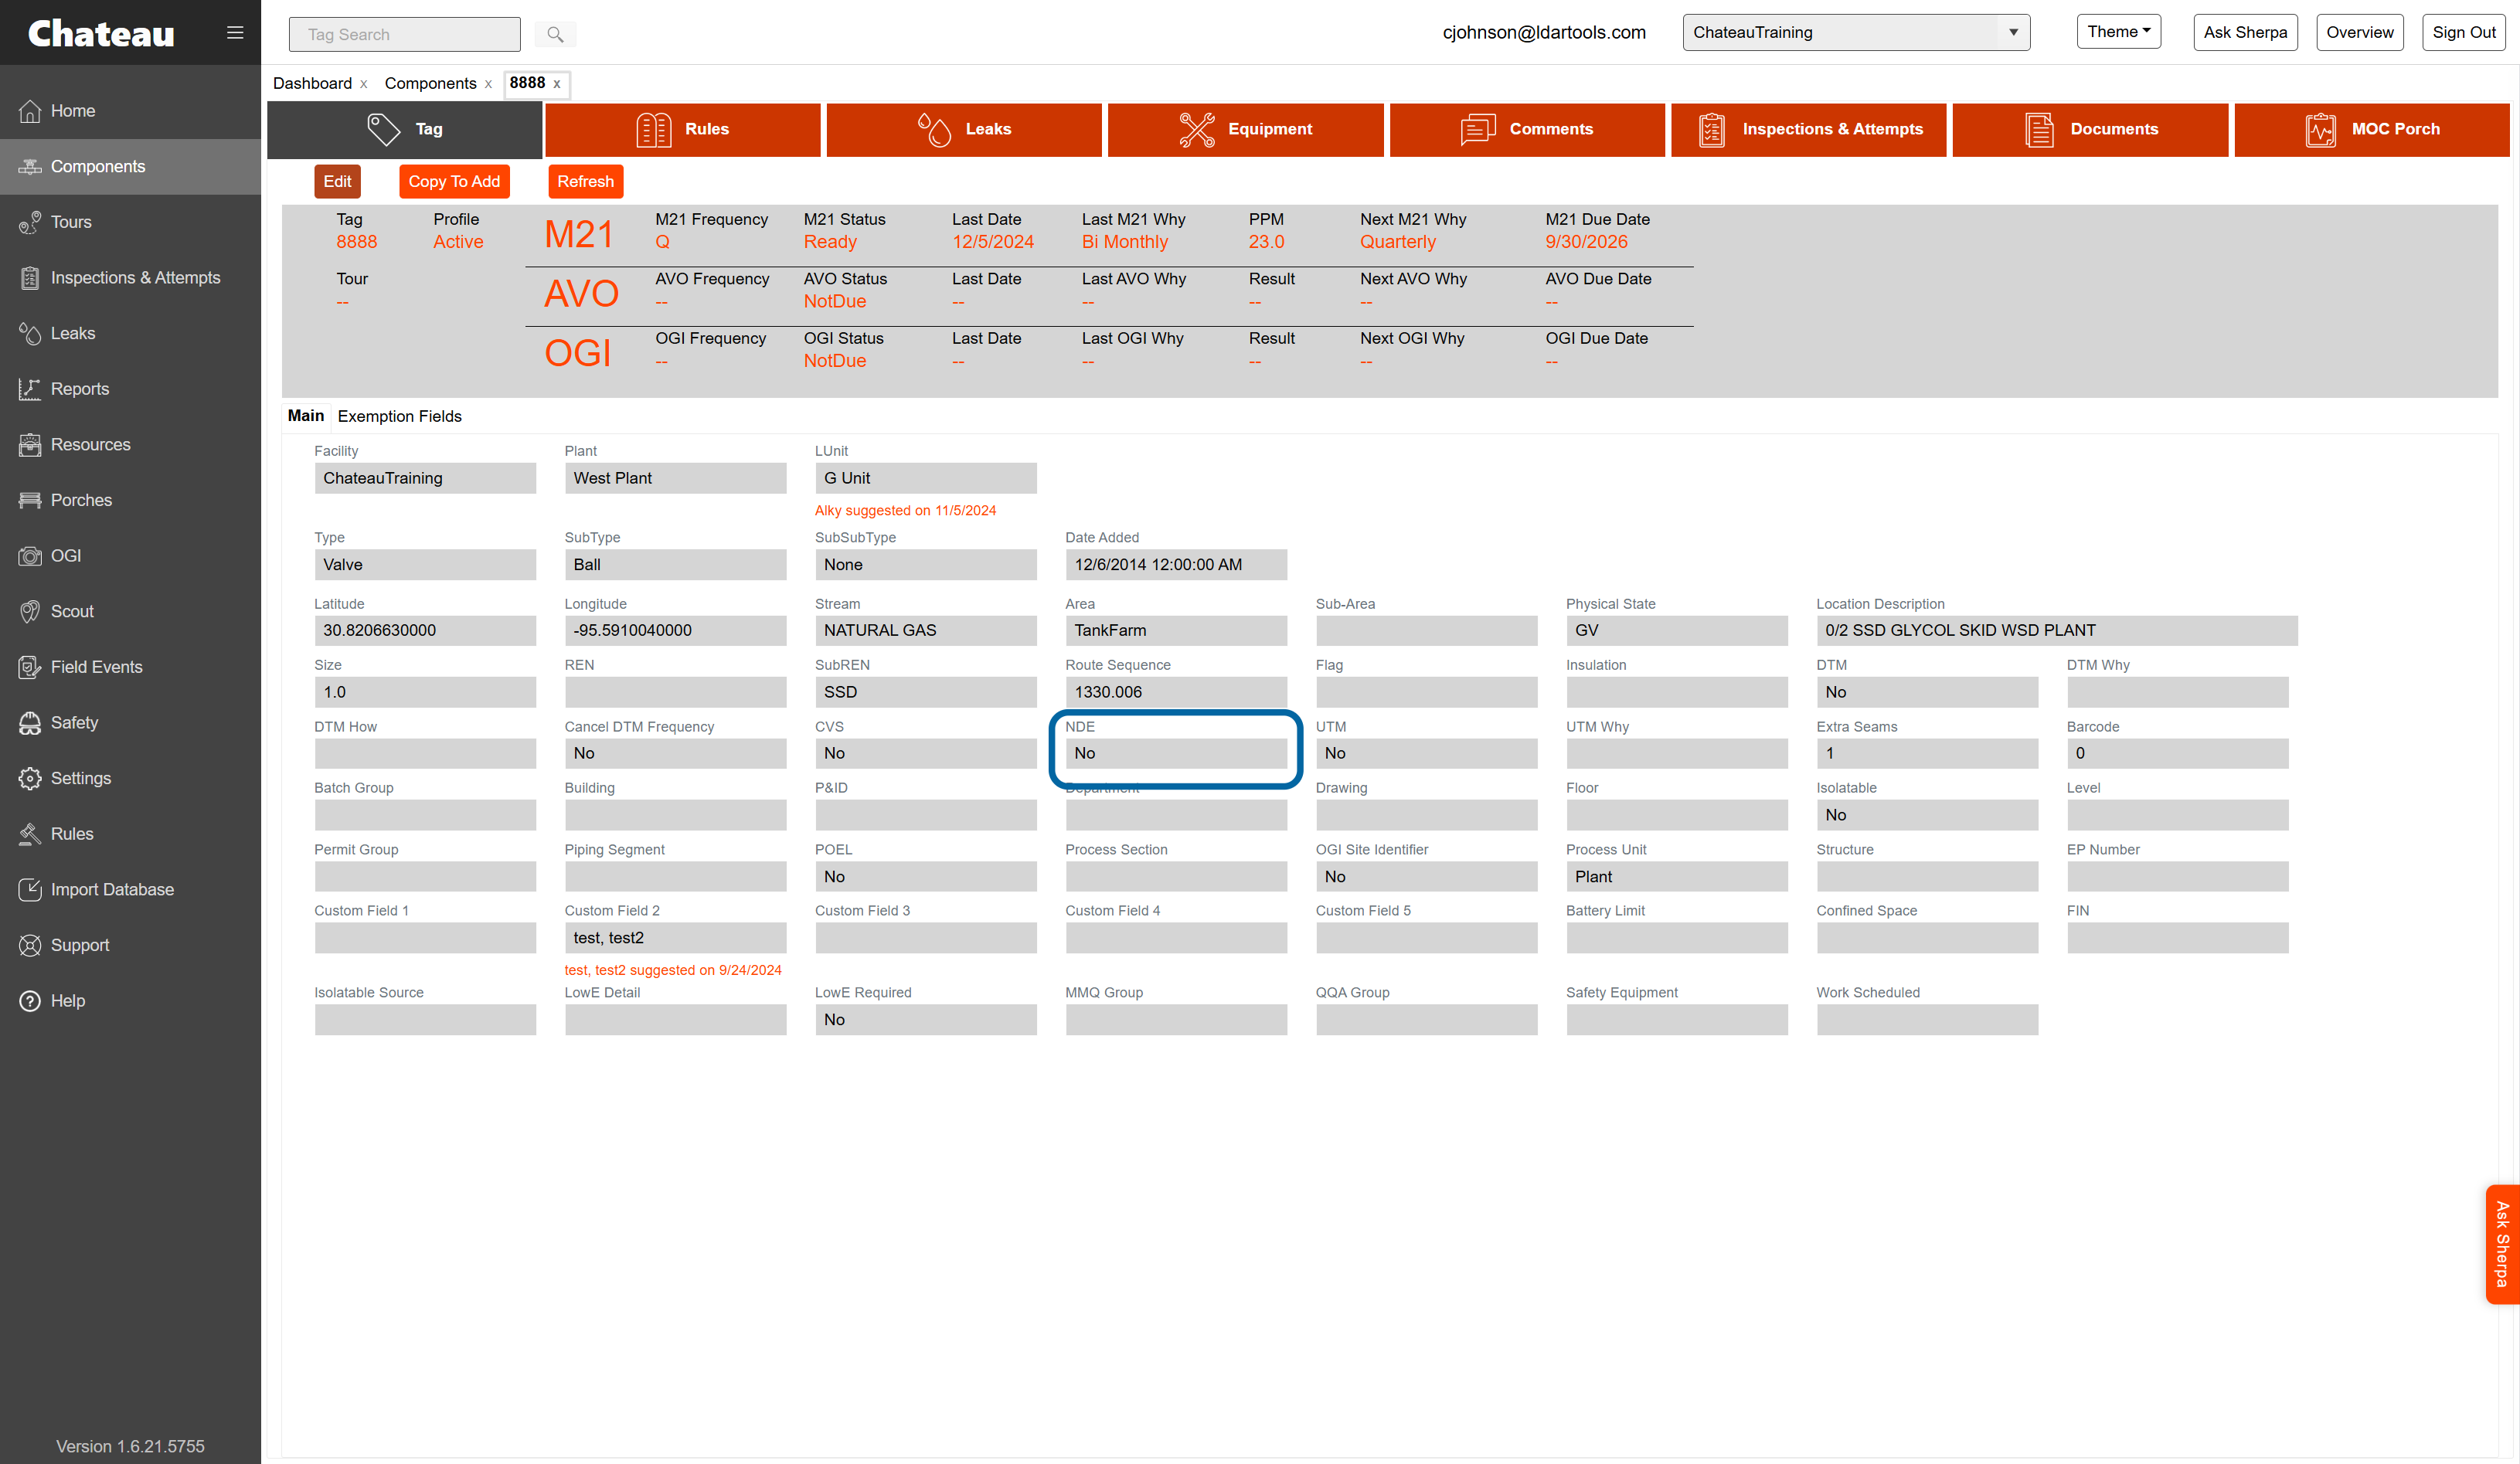This screenshot has width=2520, height=1464.
Task: Open Home from the sidebar
Action: (x=130, y=111)
